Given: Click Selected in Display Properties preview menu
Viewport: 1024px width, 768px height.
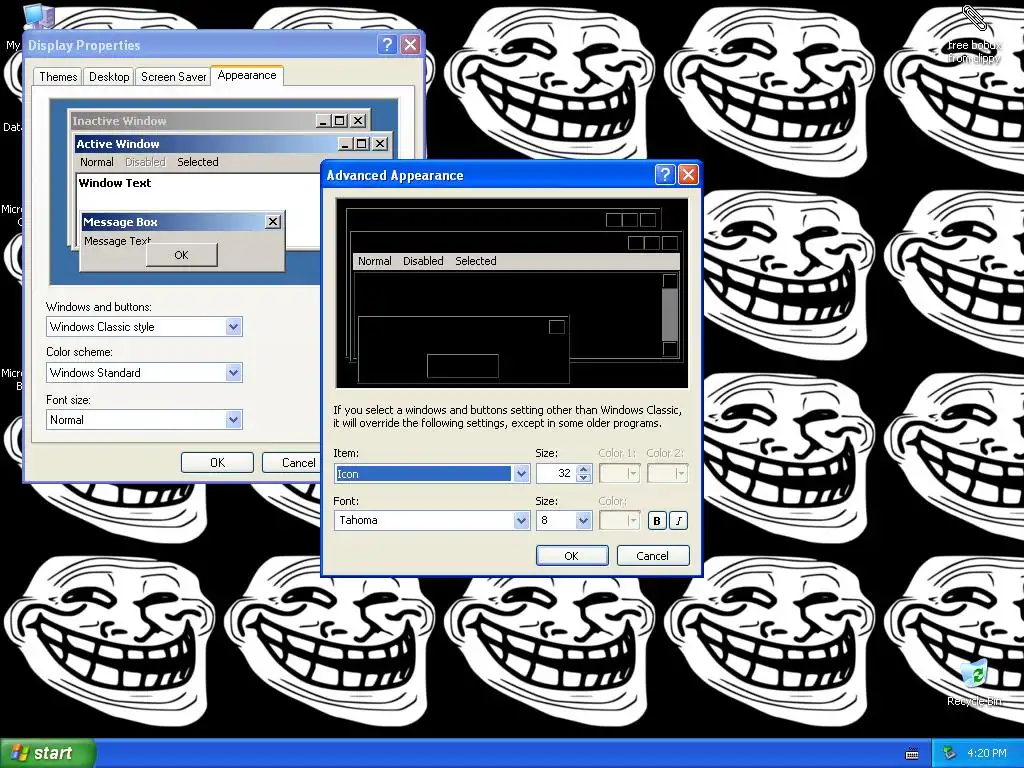Looking at the screenshot, I should coord(198,162).
